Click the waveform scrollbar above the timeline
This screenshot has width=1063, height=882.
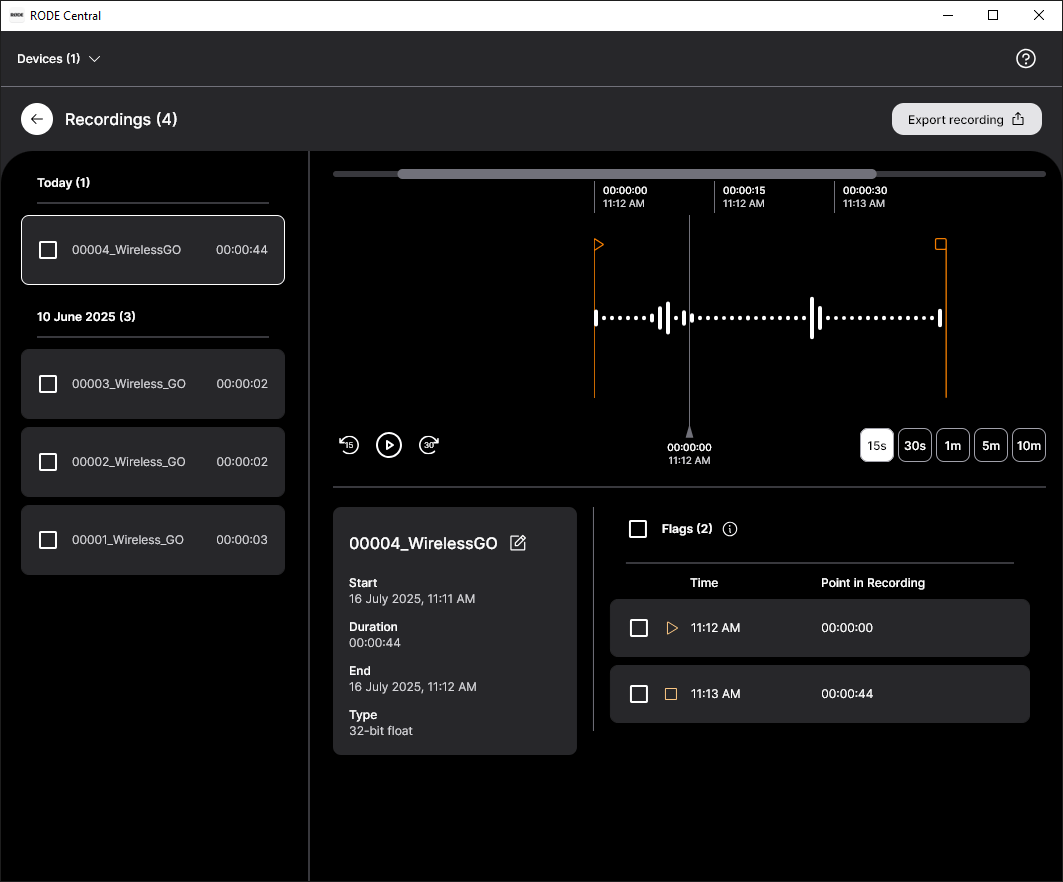point(636,173)
